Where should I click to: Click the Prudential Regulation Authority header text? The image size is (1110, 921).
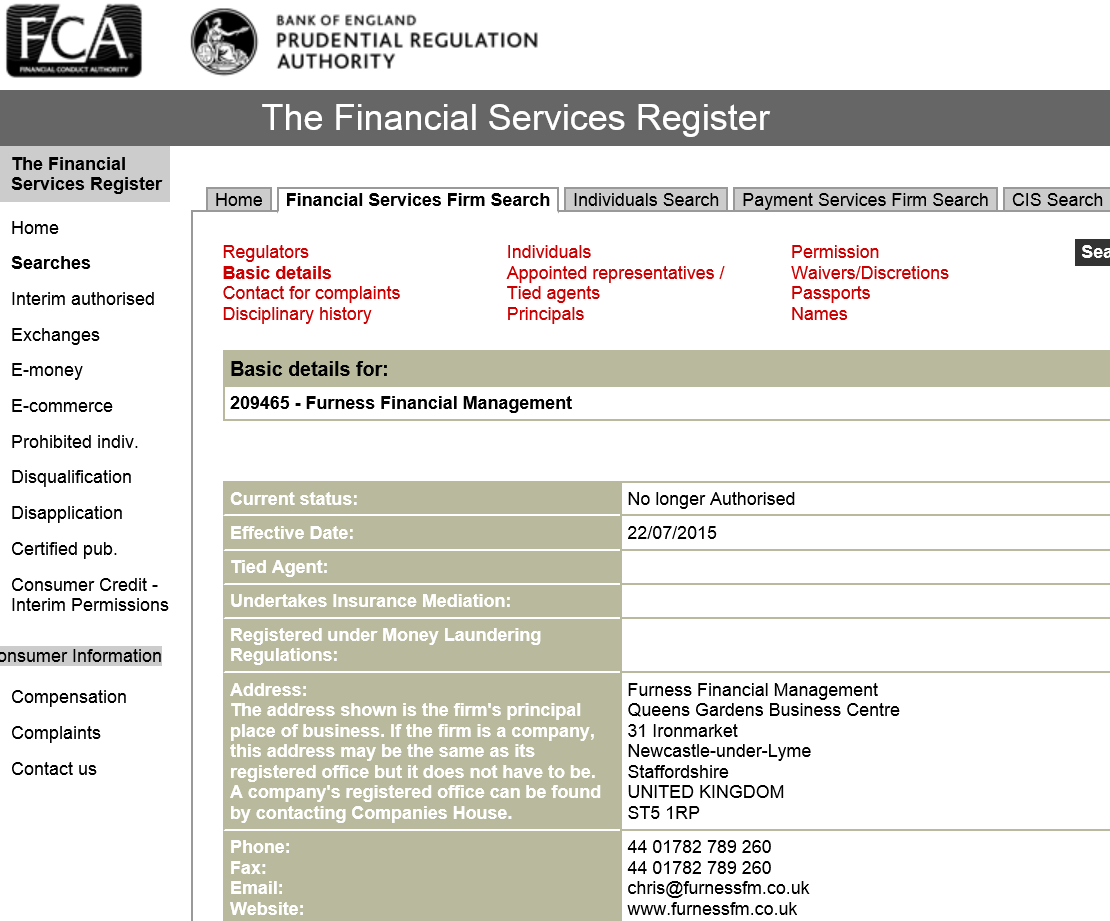click(x=407, y=50)
